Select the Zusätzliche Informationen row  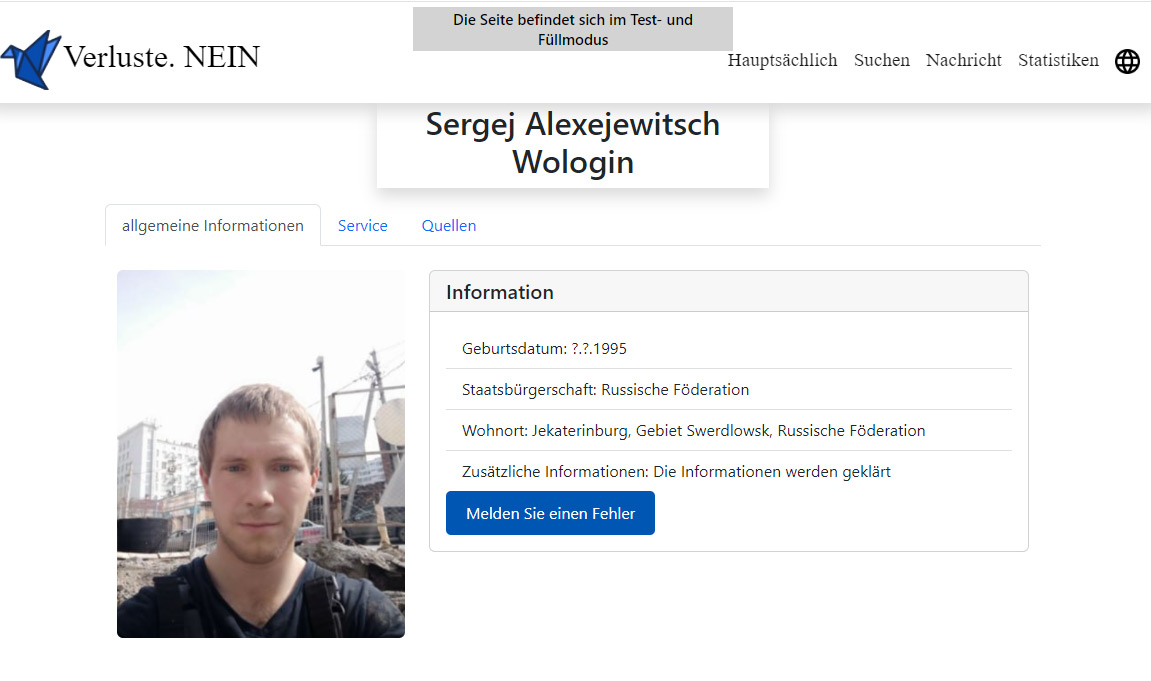729,472
